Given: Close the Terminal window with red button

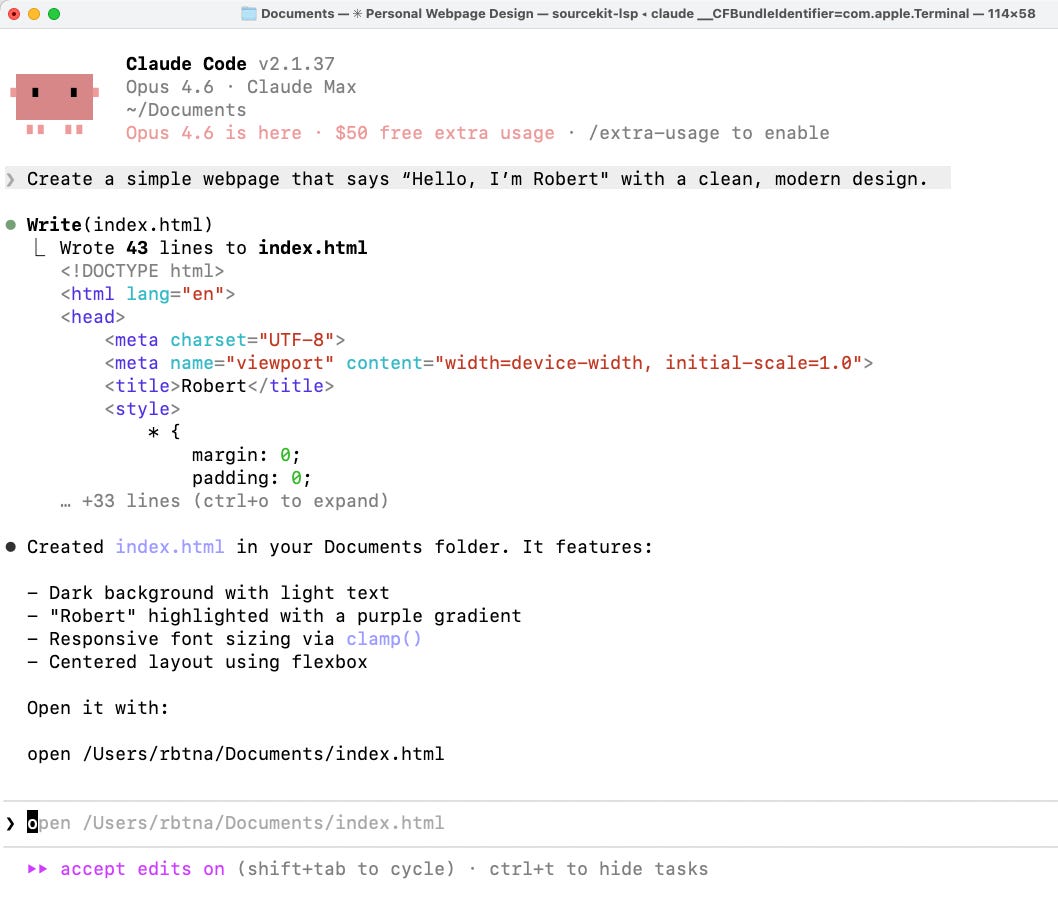Looking at the screenshot, I should [x=13, y=13].
